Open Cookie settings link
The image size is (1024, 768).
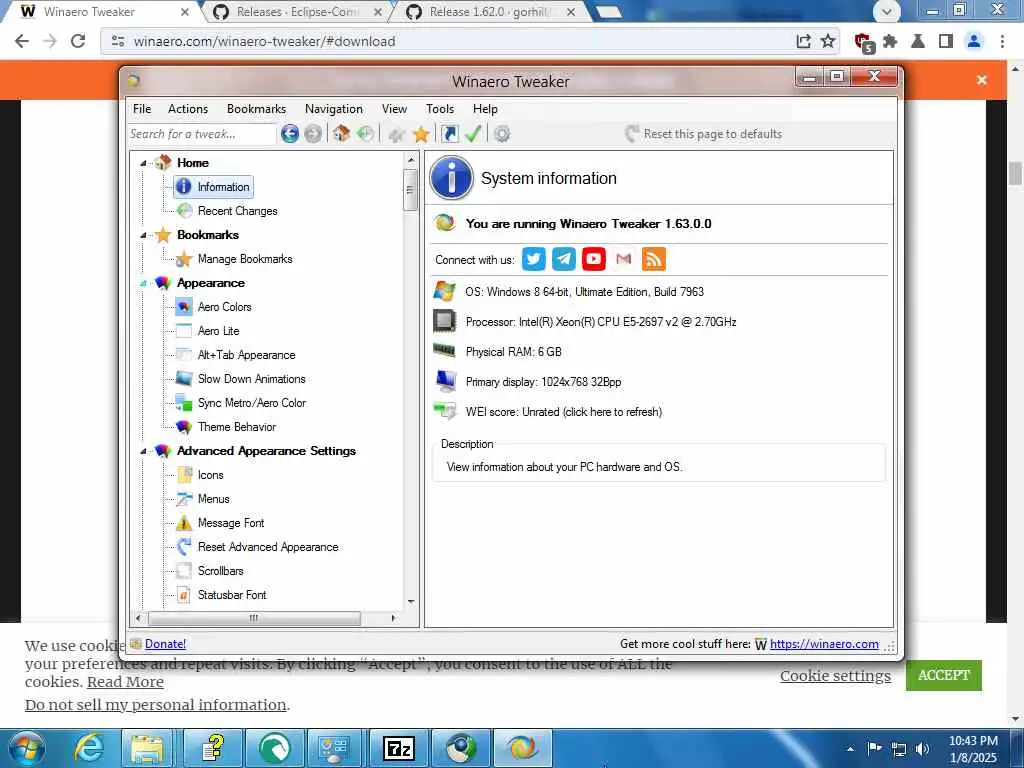coord(835,676)
